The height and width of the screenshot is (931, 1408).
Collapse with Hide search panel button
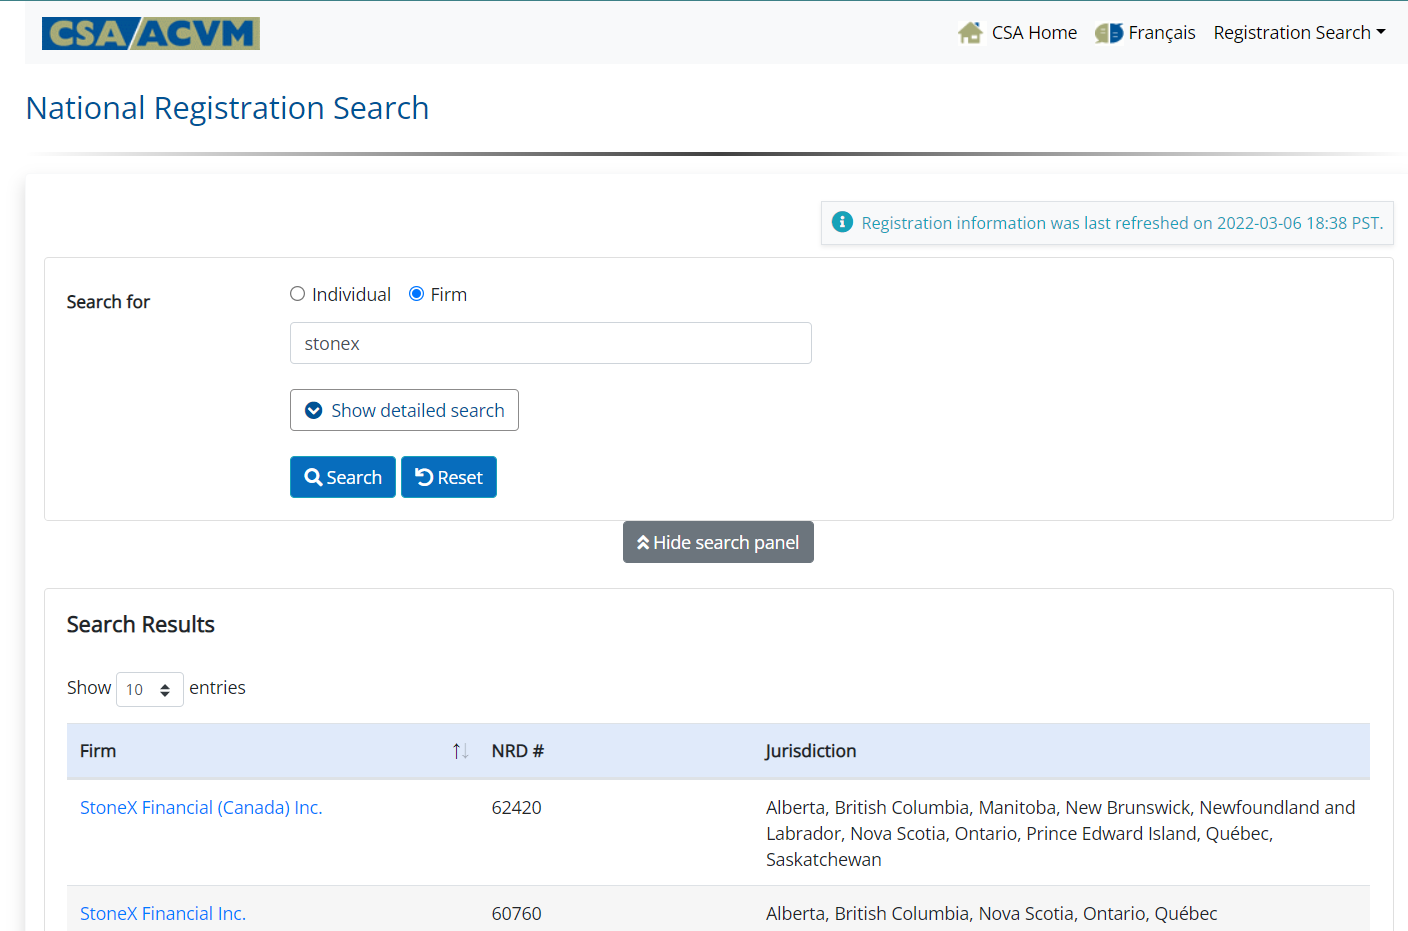(718, 542)
